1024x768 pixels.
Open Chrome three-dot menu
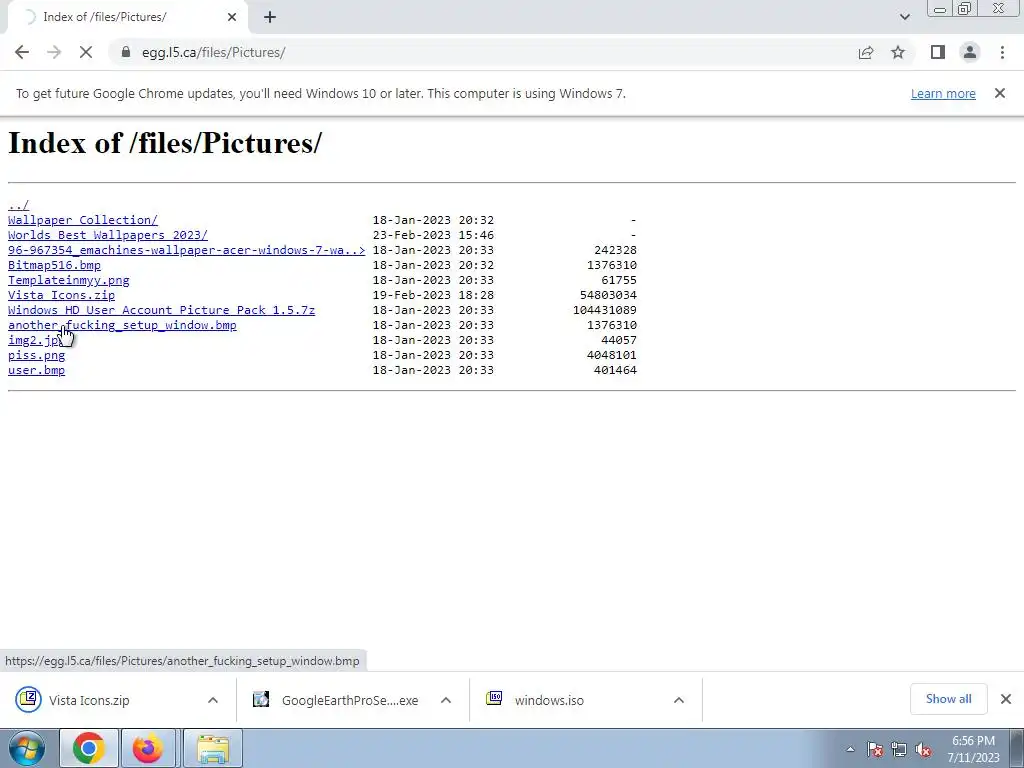click(1002, 52)
